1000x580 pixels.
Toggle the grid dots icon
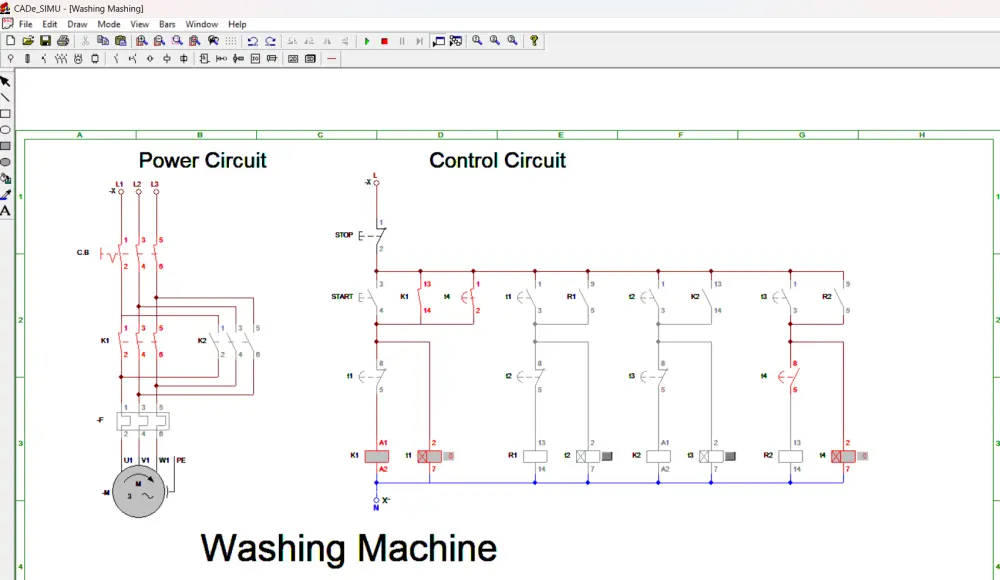tap(231, 41)
